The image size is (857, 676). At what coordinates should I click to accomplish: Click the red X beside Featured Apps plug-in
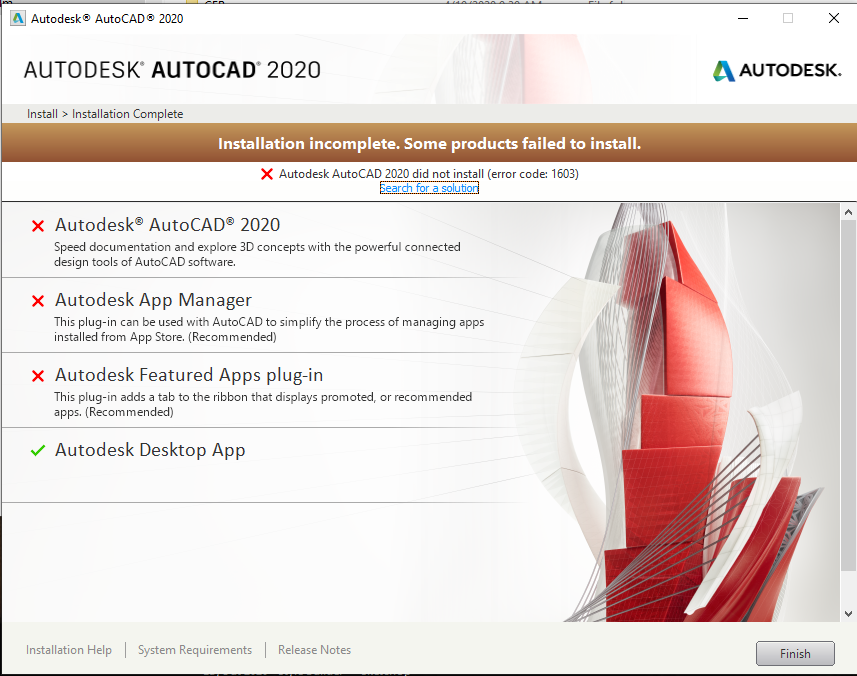tap(38, 376)
